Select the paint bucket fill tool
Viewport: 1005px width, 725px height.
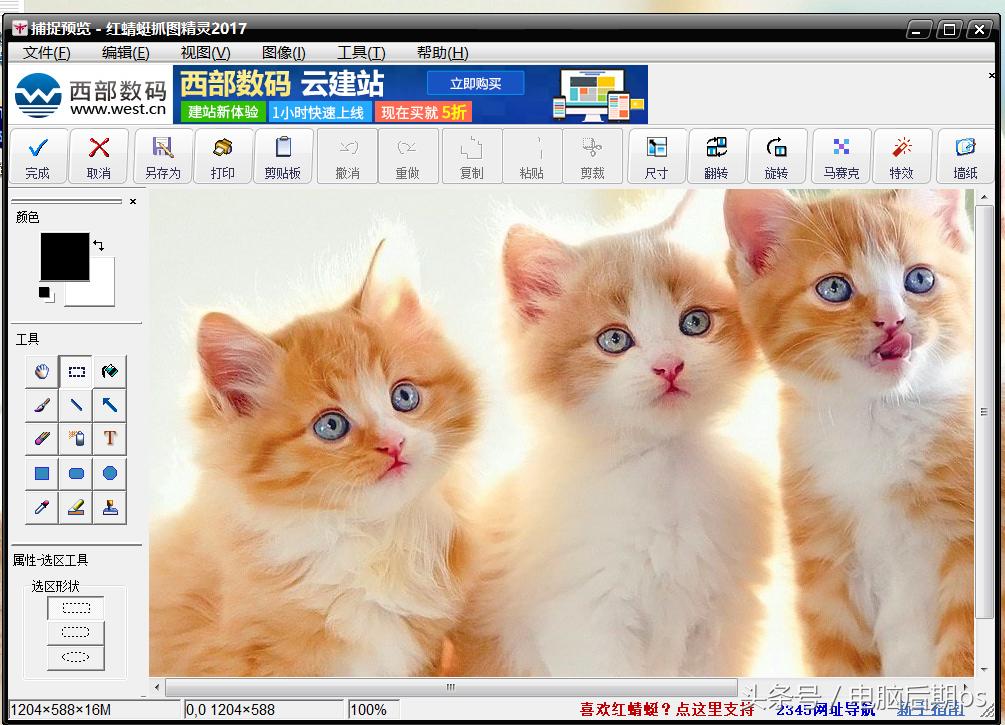(x=109, y=371)
